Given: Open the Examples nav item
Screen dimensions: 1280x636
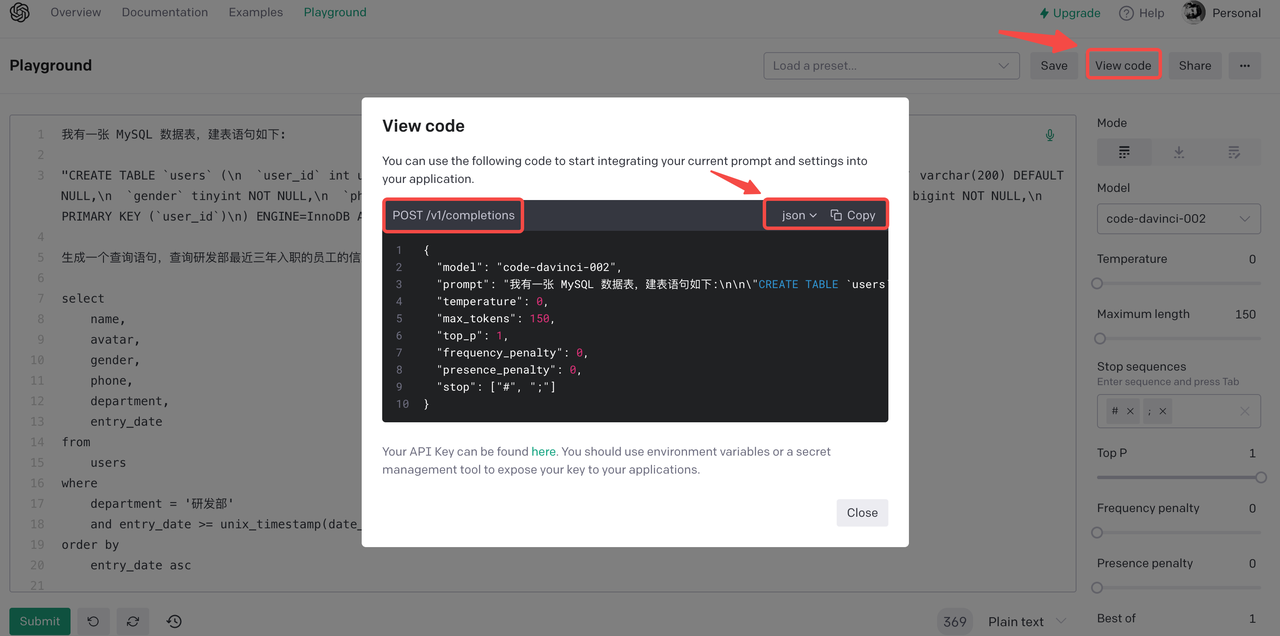Looking at the screenshot, I should [256, 12].
